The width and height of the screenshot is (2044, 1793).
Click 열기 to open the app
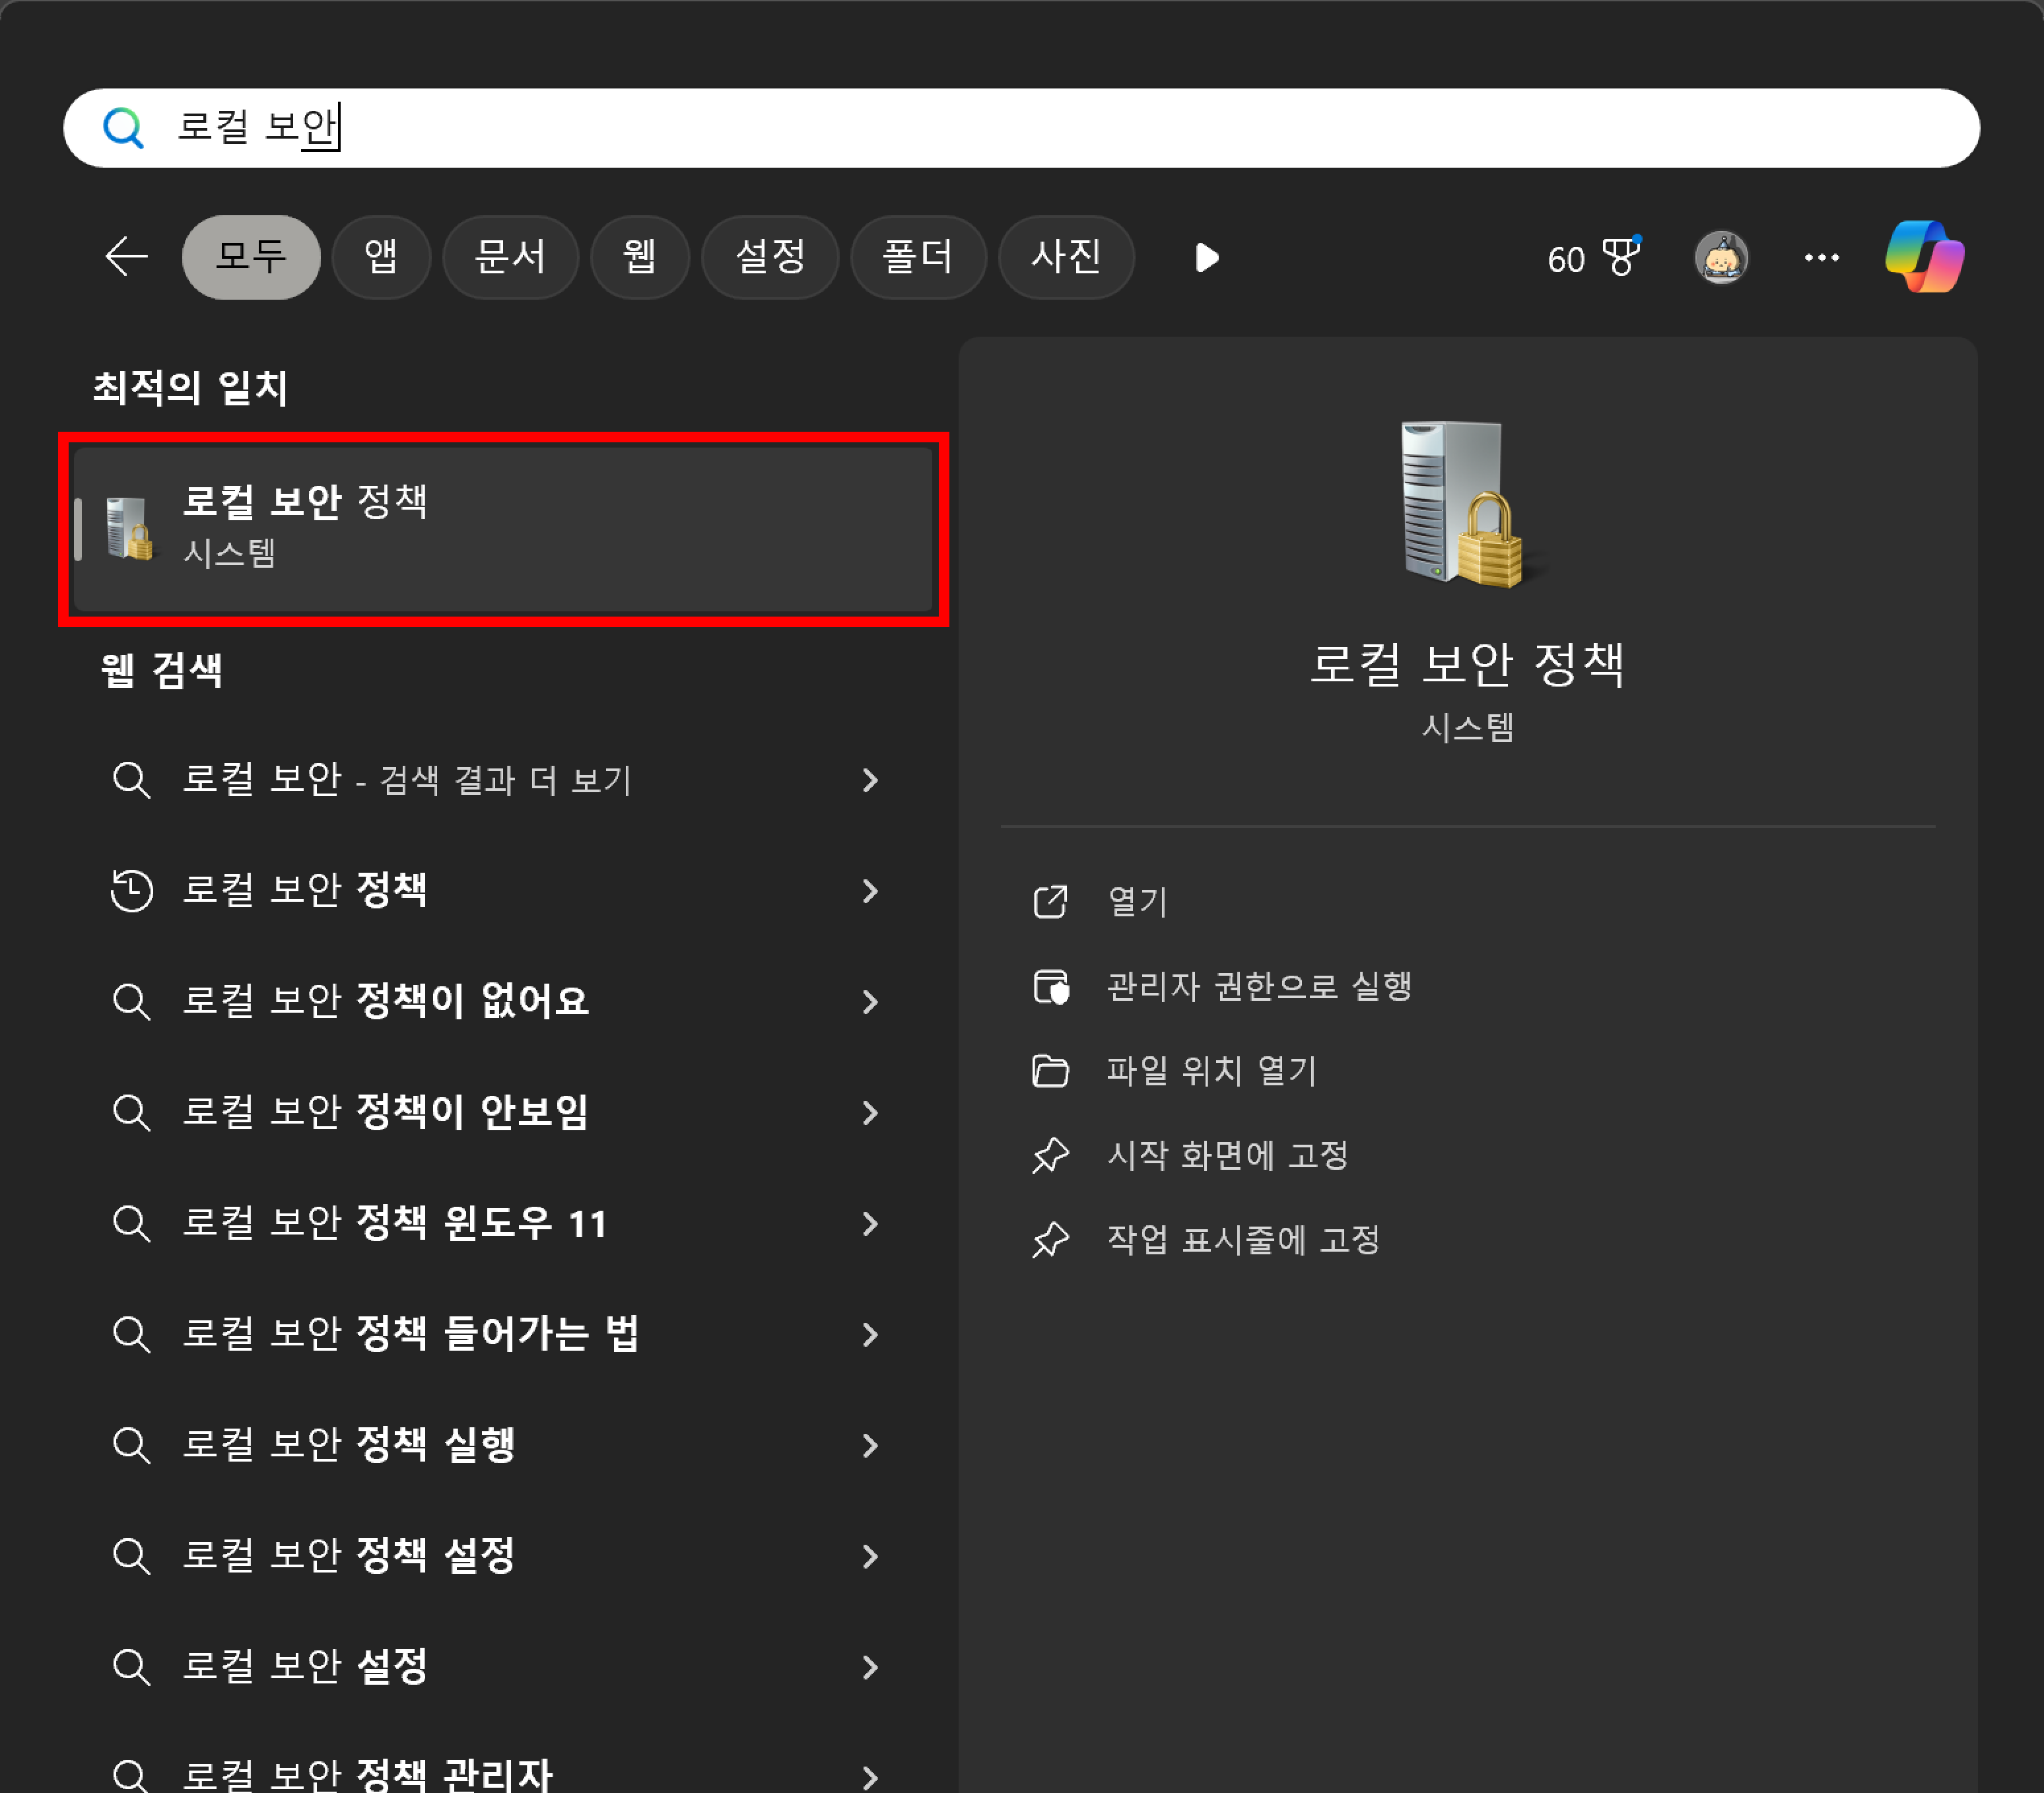tap(1138, 902)
